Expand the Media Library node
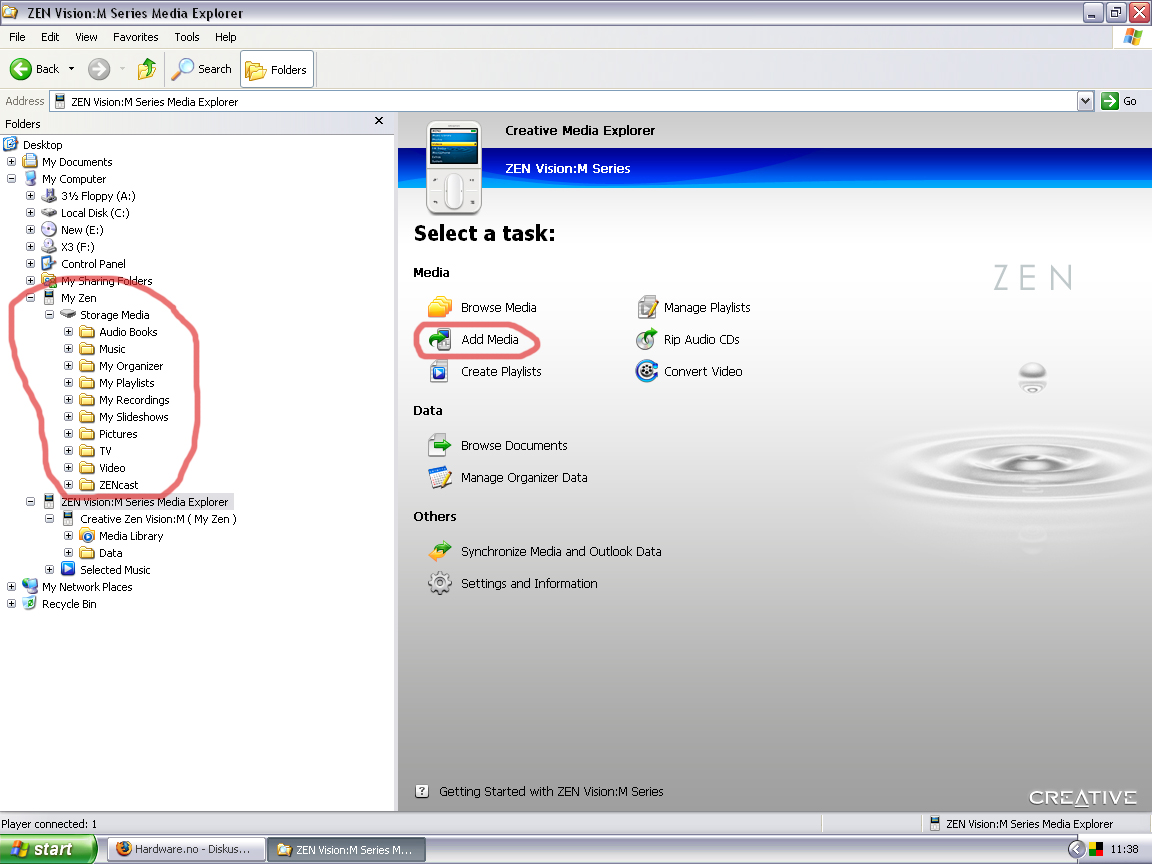This screenshot has height=864, width=1152. point(68,536)
